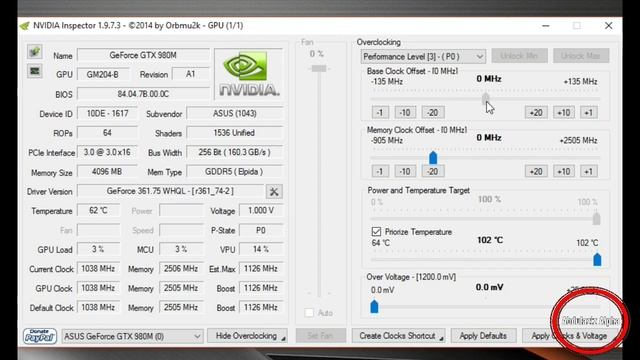Viewport: 640px width, 360px height.
Task: Click Base Clock Offset +10 button
Action: pos(564,112)
